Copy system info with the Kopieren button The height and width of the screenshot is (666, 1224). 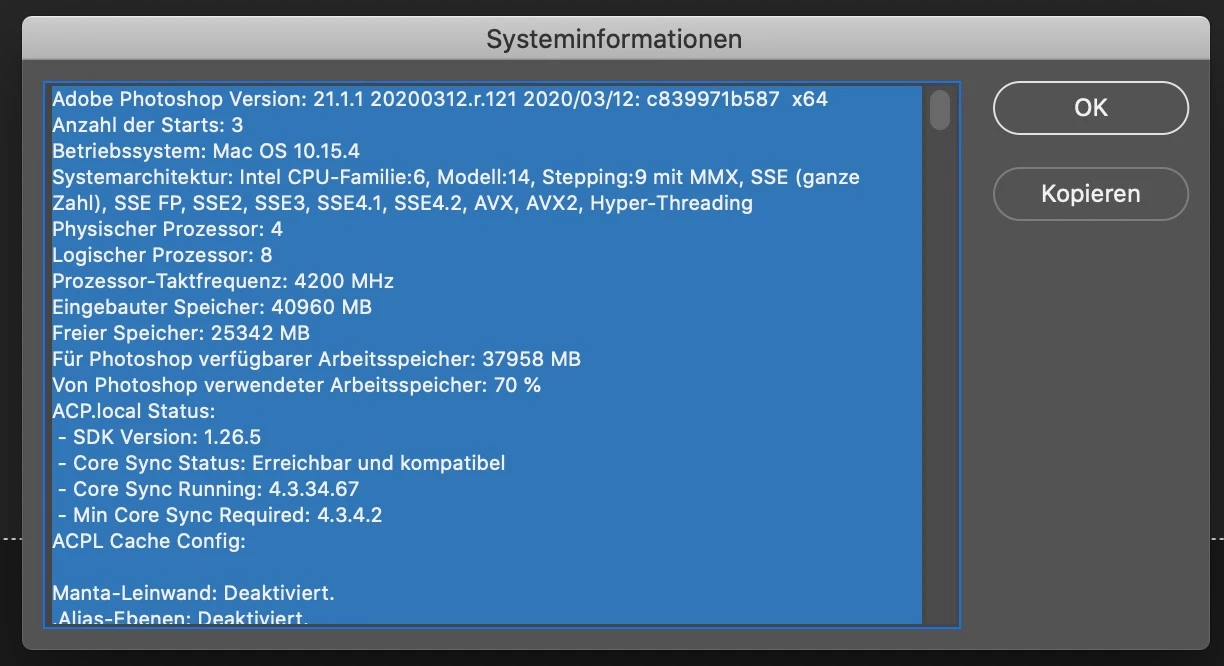coord(1090,193)
